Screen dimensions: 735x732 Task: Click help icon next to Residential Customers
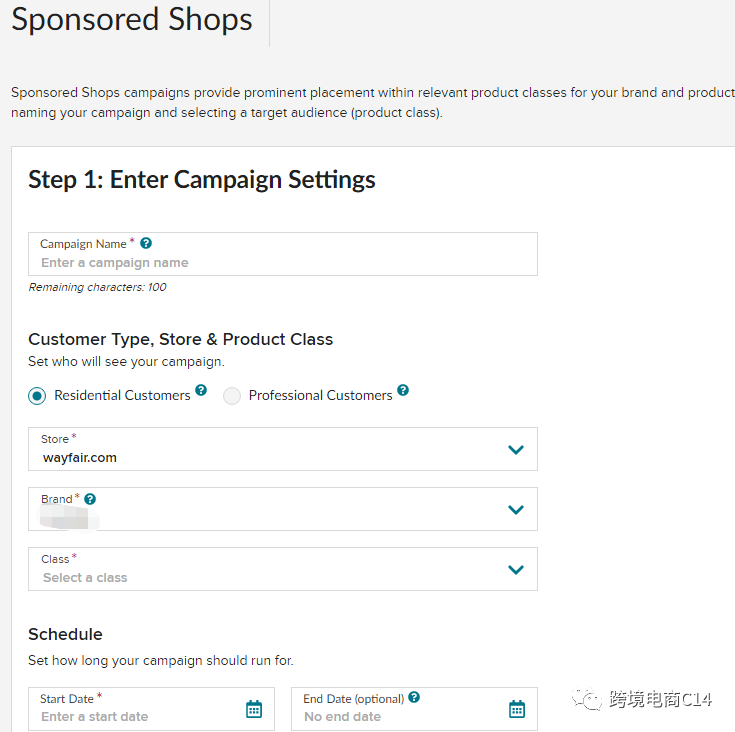pos(201,390)
